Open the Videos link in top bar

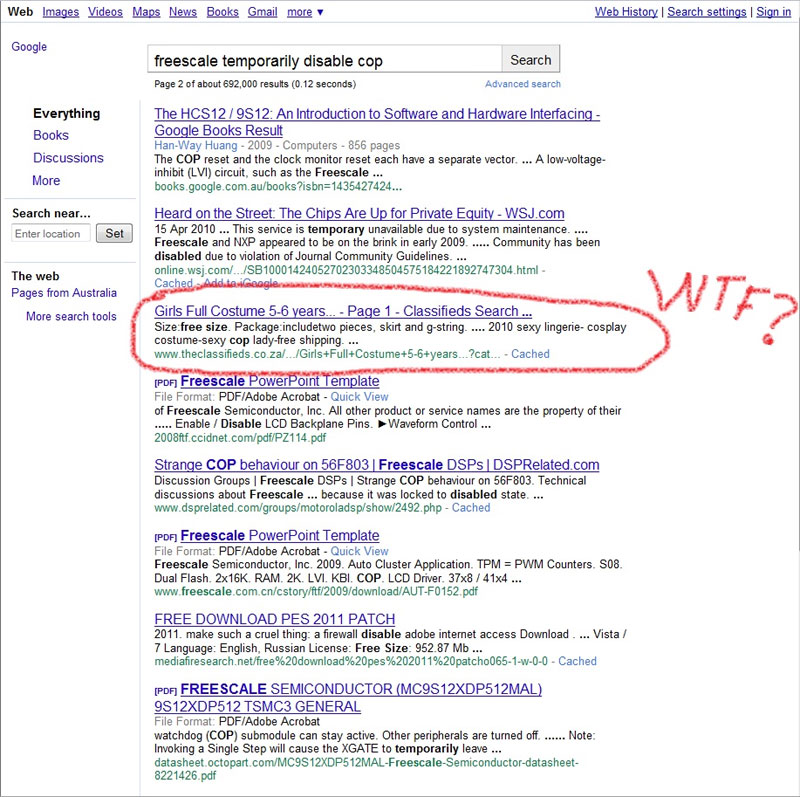(x=105, y=12)
